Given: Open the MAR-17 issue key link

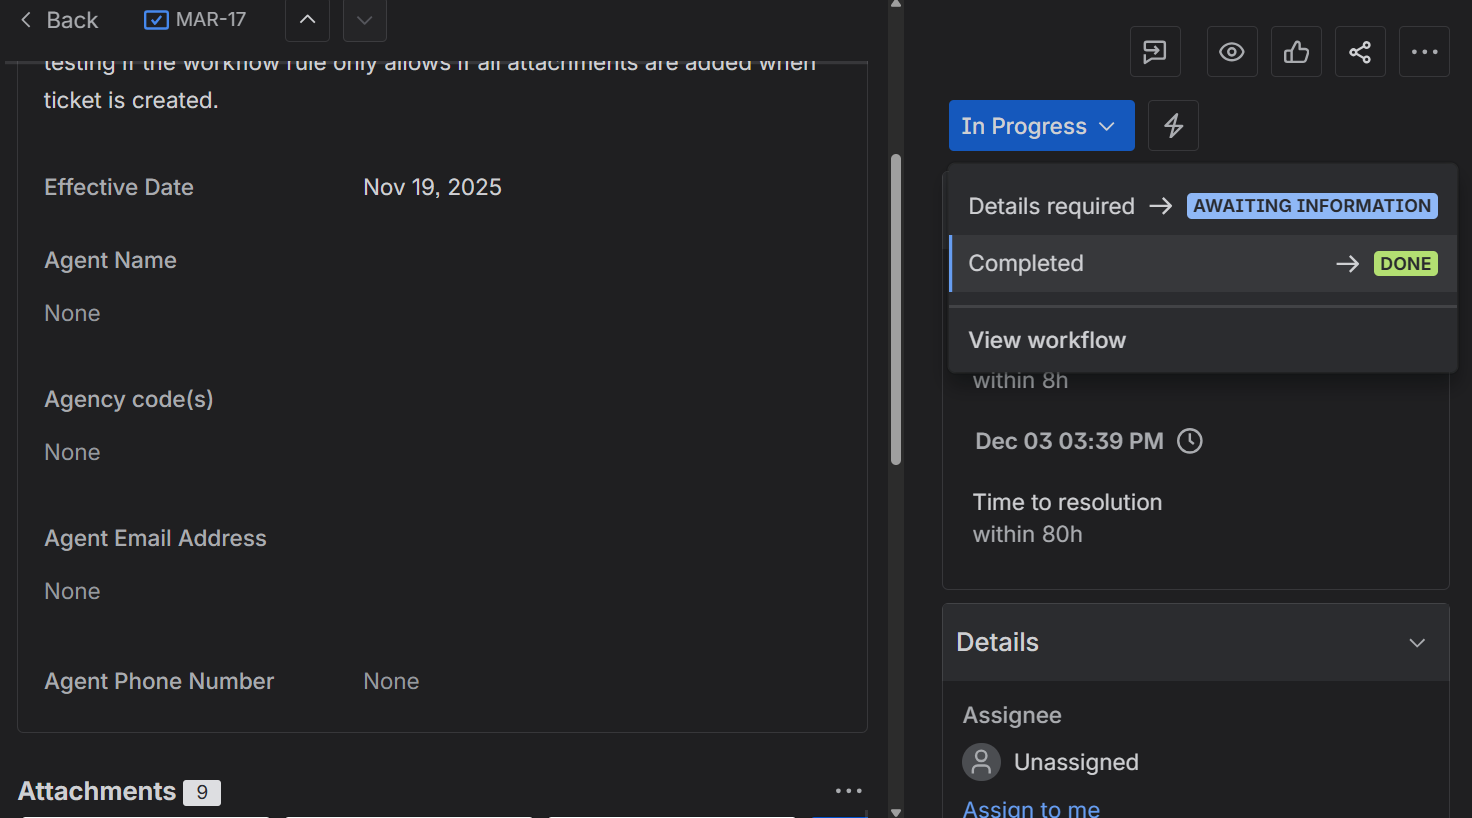Looking at the screenshot, I should point(211,20).
